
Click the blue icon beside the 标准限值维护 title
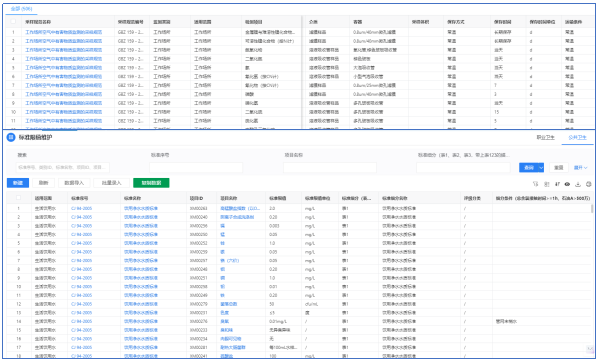point(11,137)
